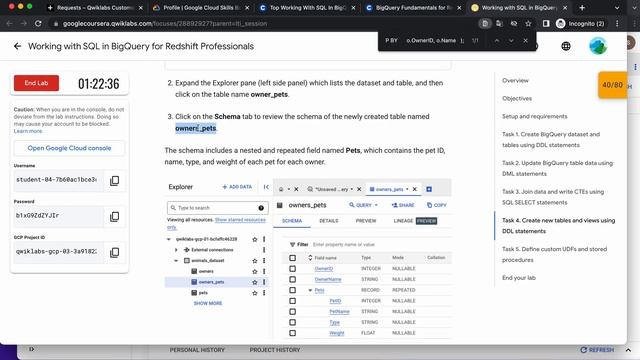Jump to Setup and requirements

click(535, 116)
